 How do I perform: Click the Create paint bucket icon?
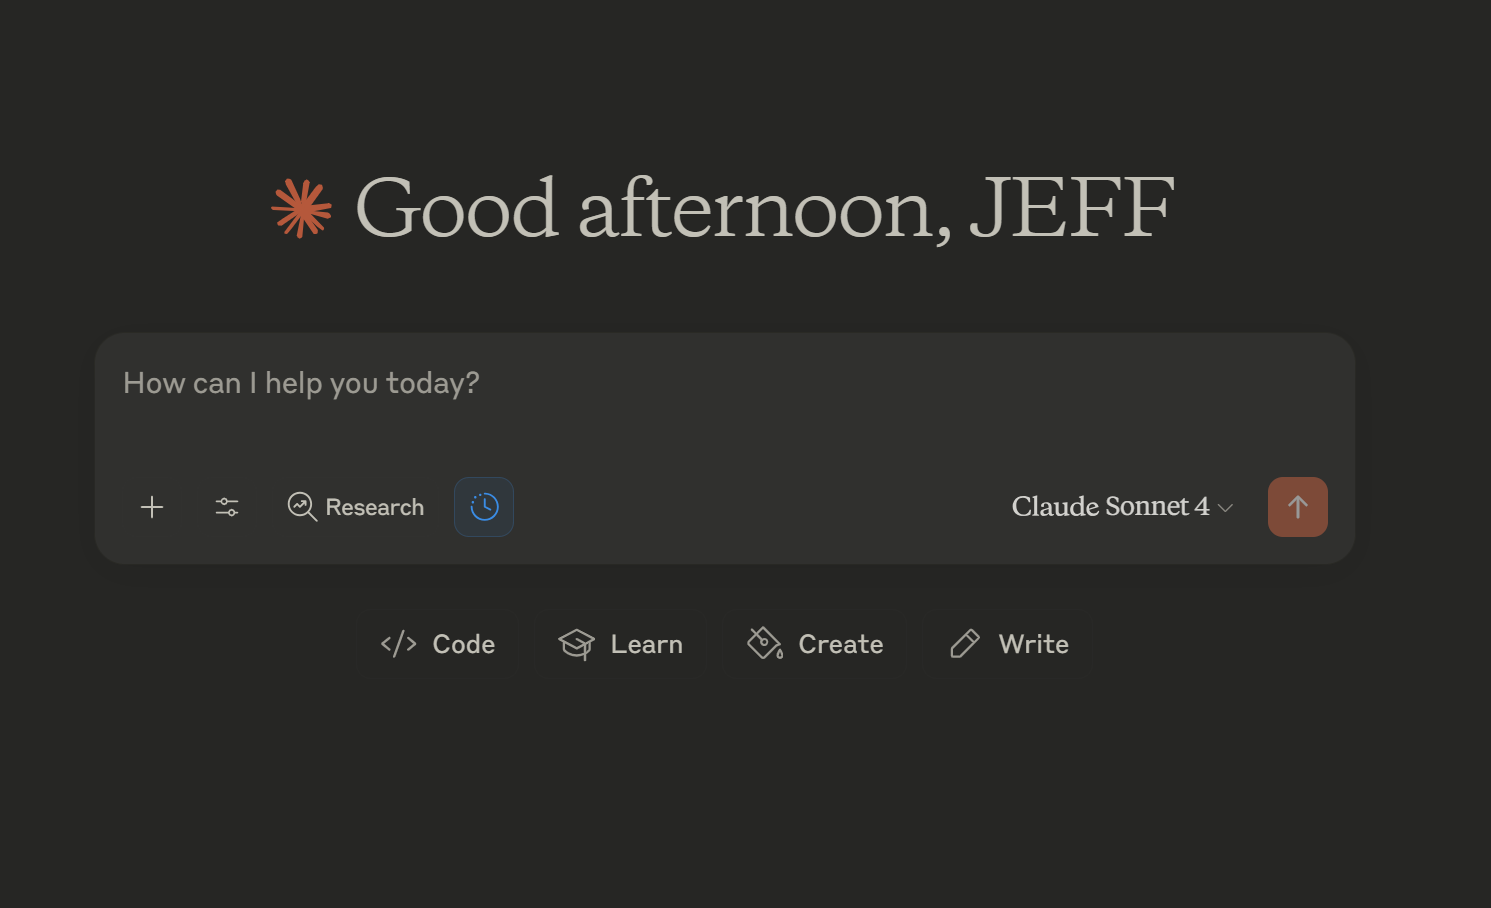point(765,643)
